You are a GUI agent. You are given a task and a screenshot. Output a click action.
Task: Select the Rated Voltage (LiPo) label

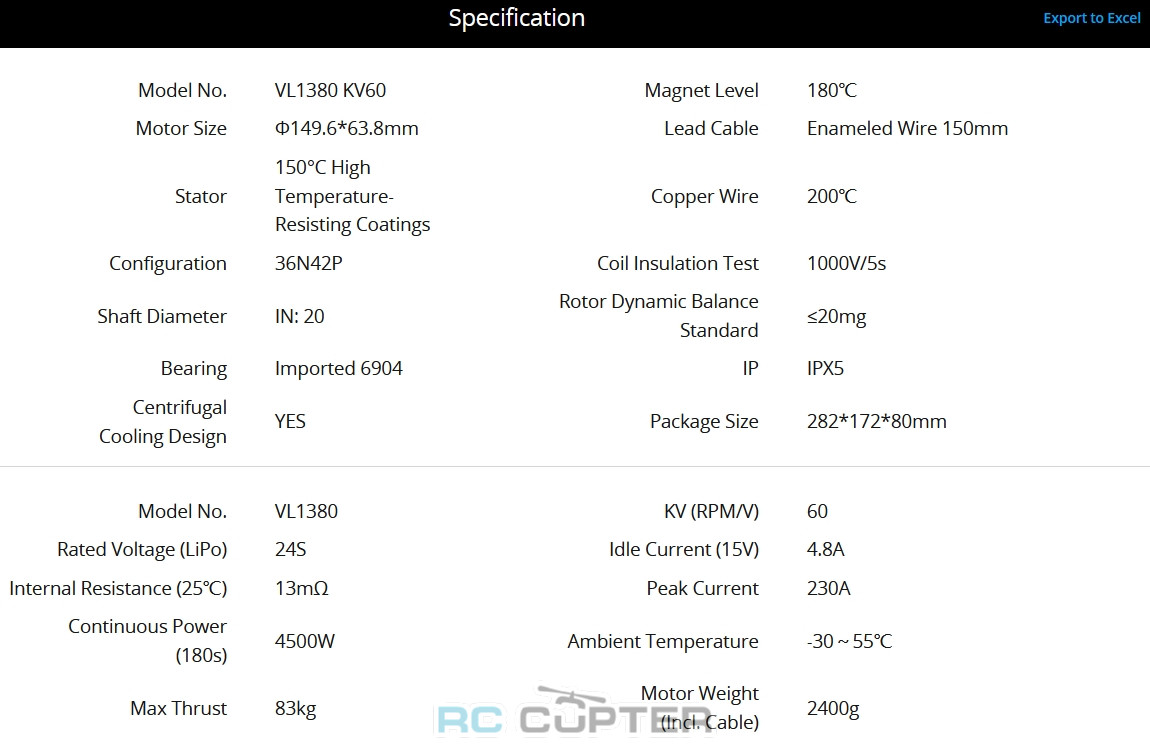coord(142,549)
